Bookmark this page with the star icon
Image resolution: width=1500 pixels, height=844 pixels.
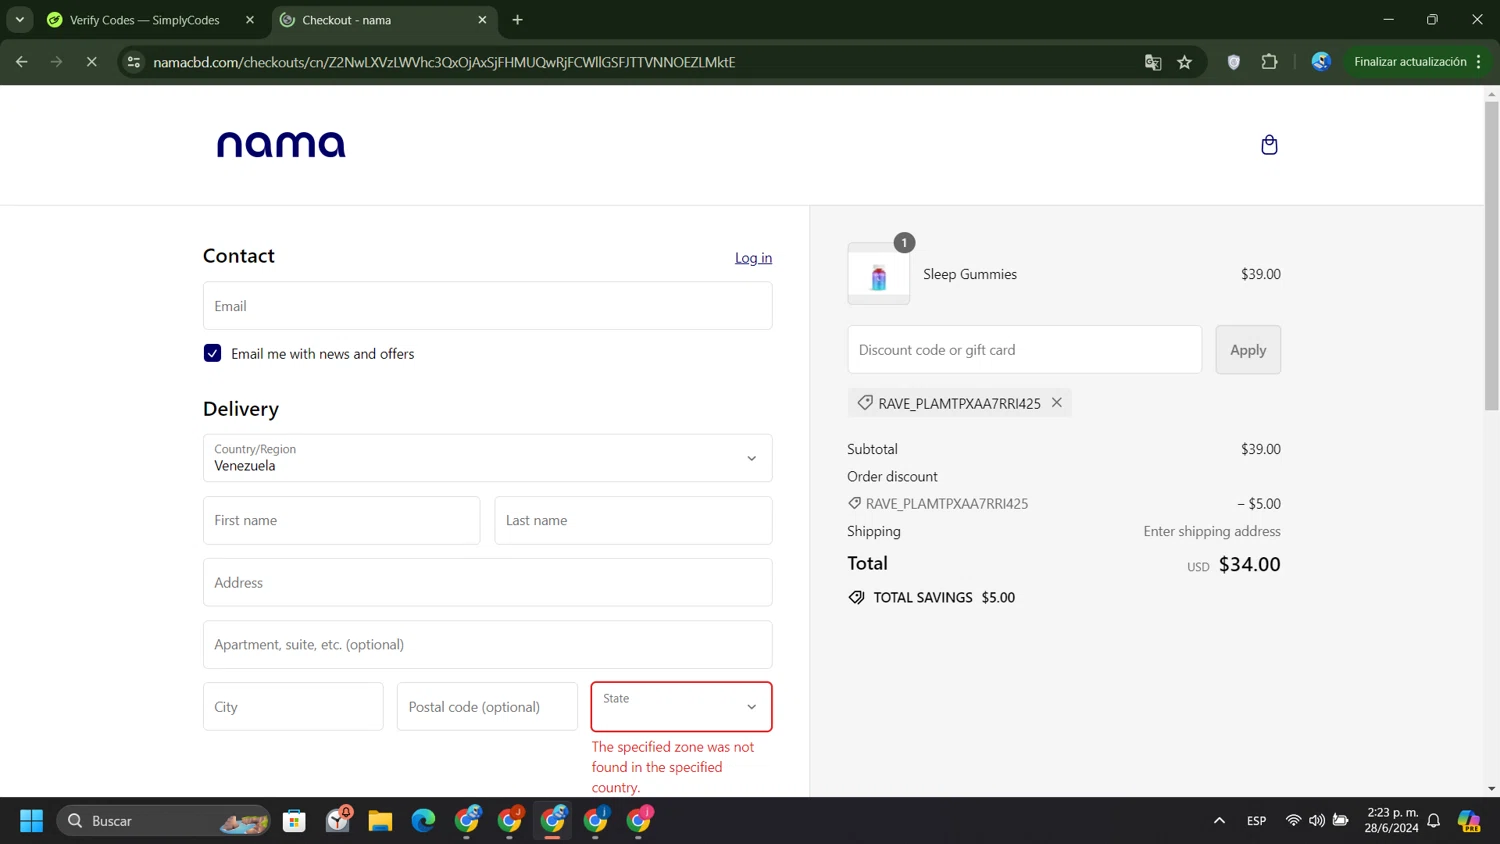point(1185,62)
